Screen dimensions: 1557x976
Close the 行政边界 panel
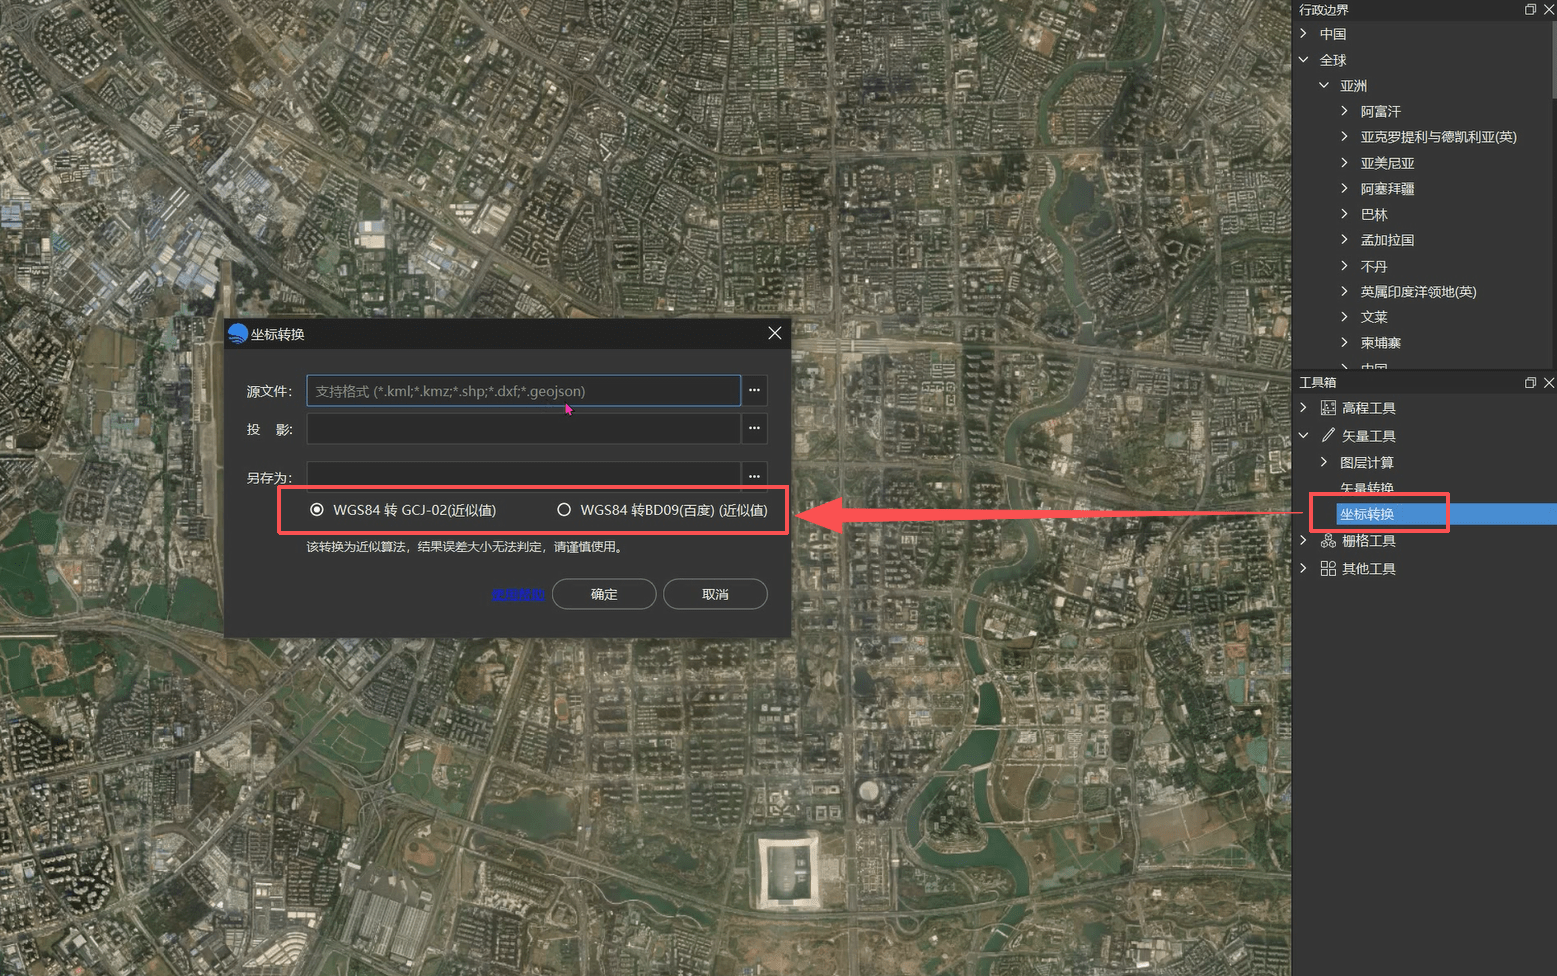pos(1549,9)
